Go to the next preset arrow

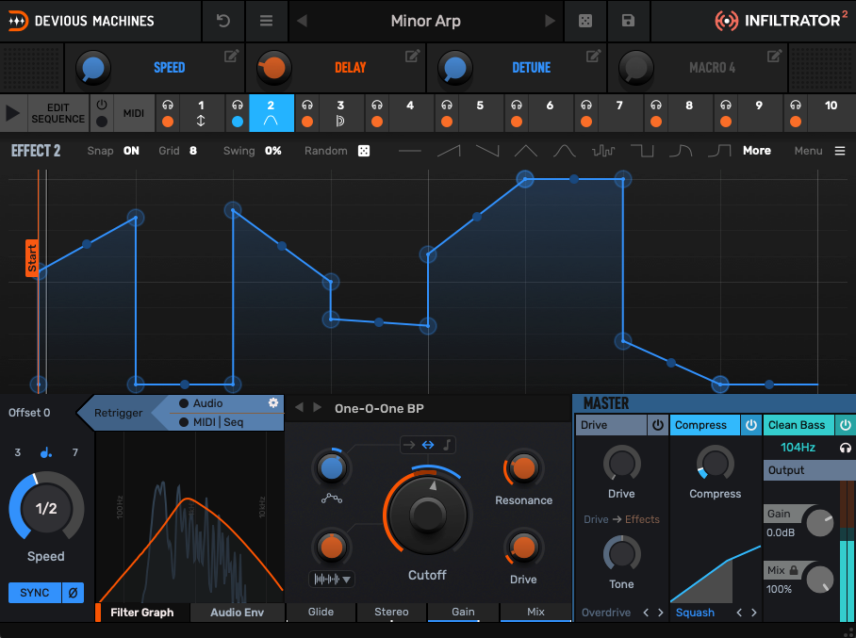coord(550,21)
